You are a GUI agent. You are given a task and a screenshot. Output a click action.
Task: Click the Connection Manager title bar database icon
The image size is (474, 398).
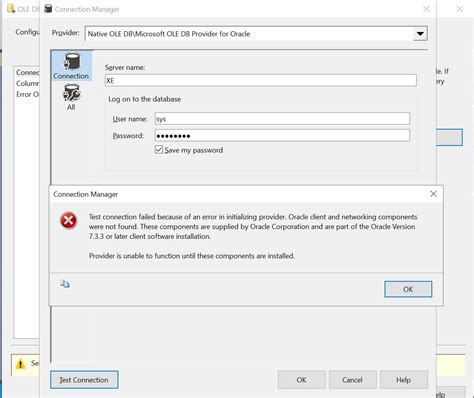48,9
